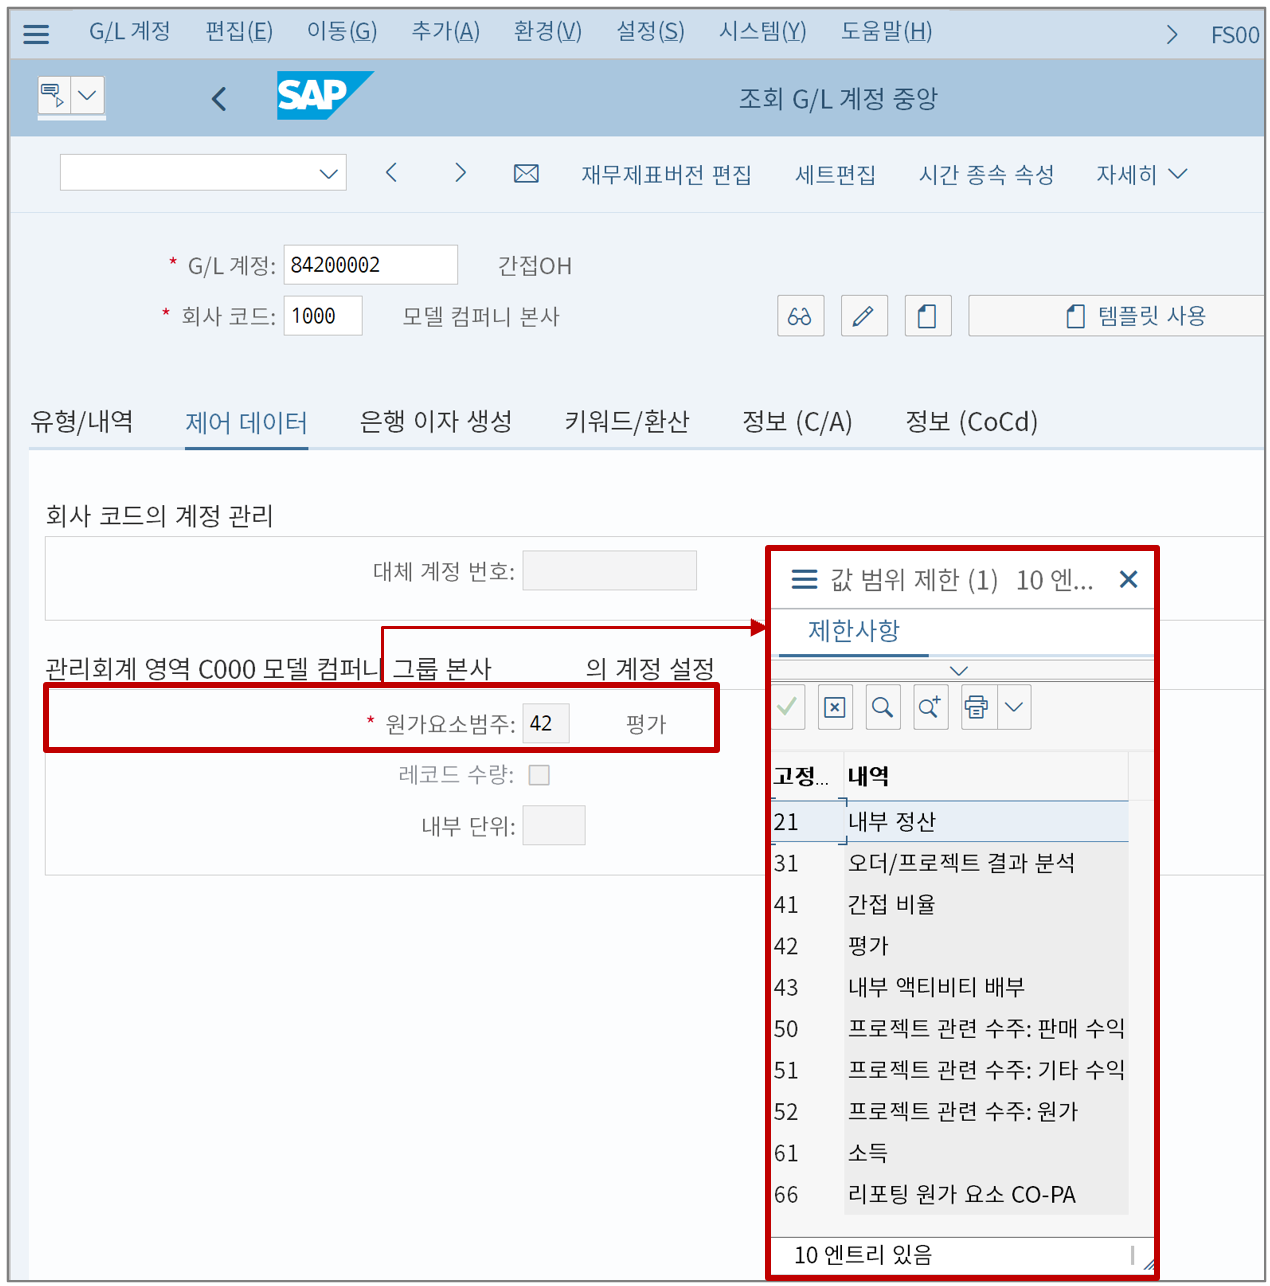Open the 이동(G) menu
The image size is (1270, 1286).
tap(342, 32)
